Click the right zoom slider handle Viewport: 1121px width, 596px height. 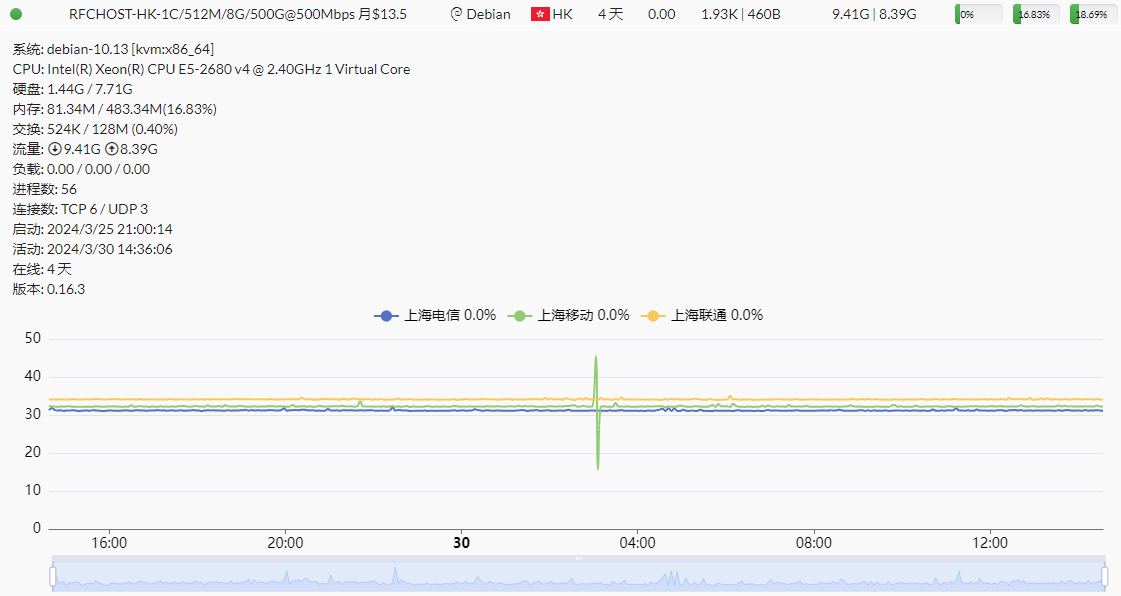pos(1104,576)
